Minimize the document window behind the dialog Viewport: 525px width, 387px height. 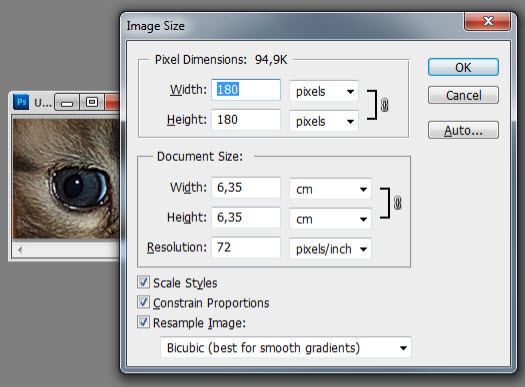67,102
